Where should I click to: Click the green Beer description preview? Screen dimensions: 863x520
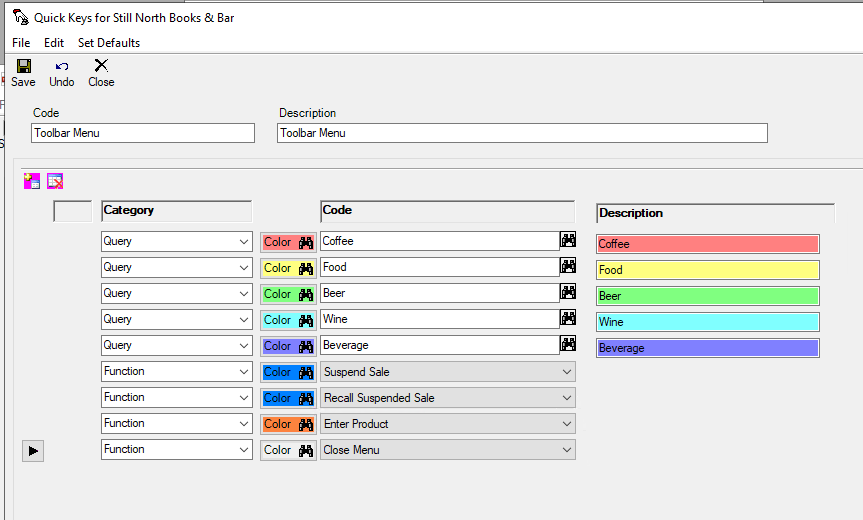tap(708, 295)
